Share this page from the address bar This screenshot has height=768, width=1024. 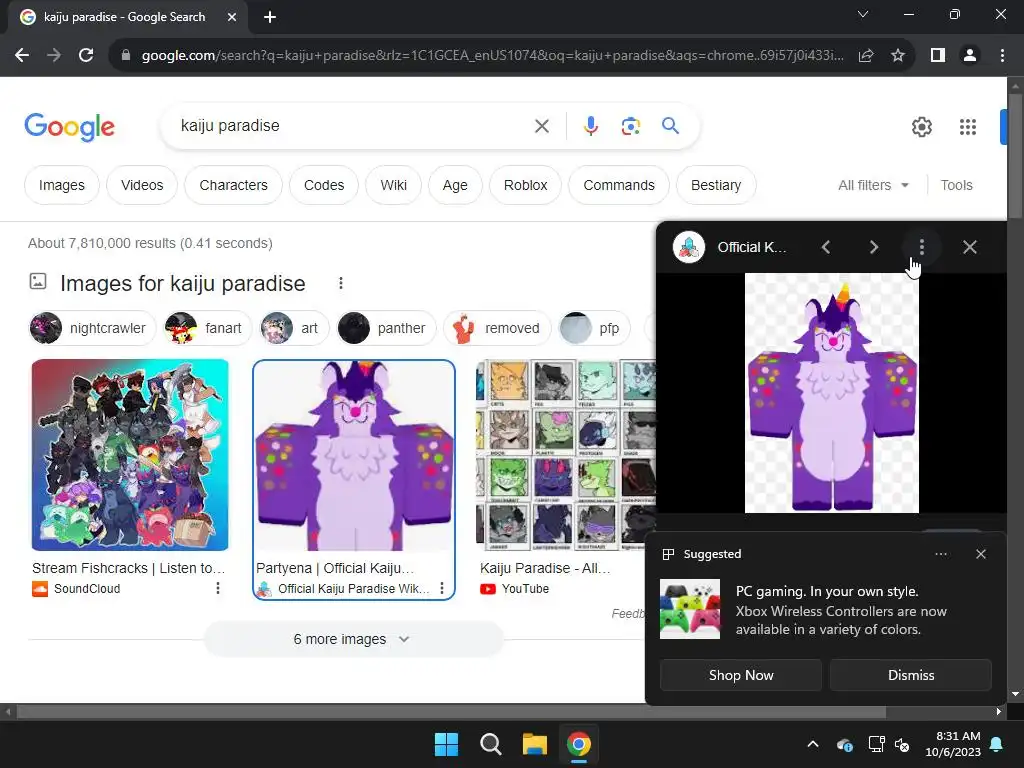(x=866, y=56)
